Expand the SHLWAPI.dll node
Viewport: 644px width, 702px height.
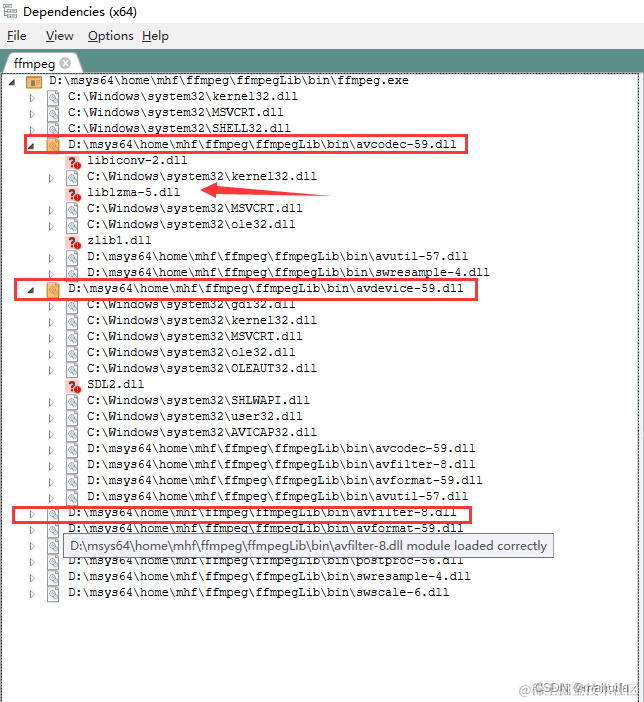(x=51, y=402)
